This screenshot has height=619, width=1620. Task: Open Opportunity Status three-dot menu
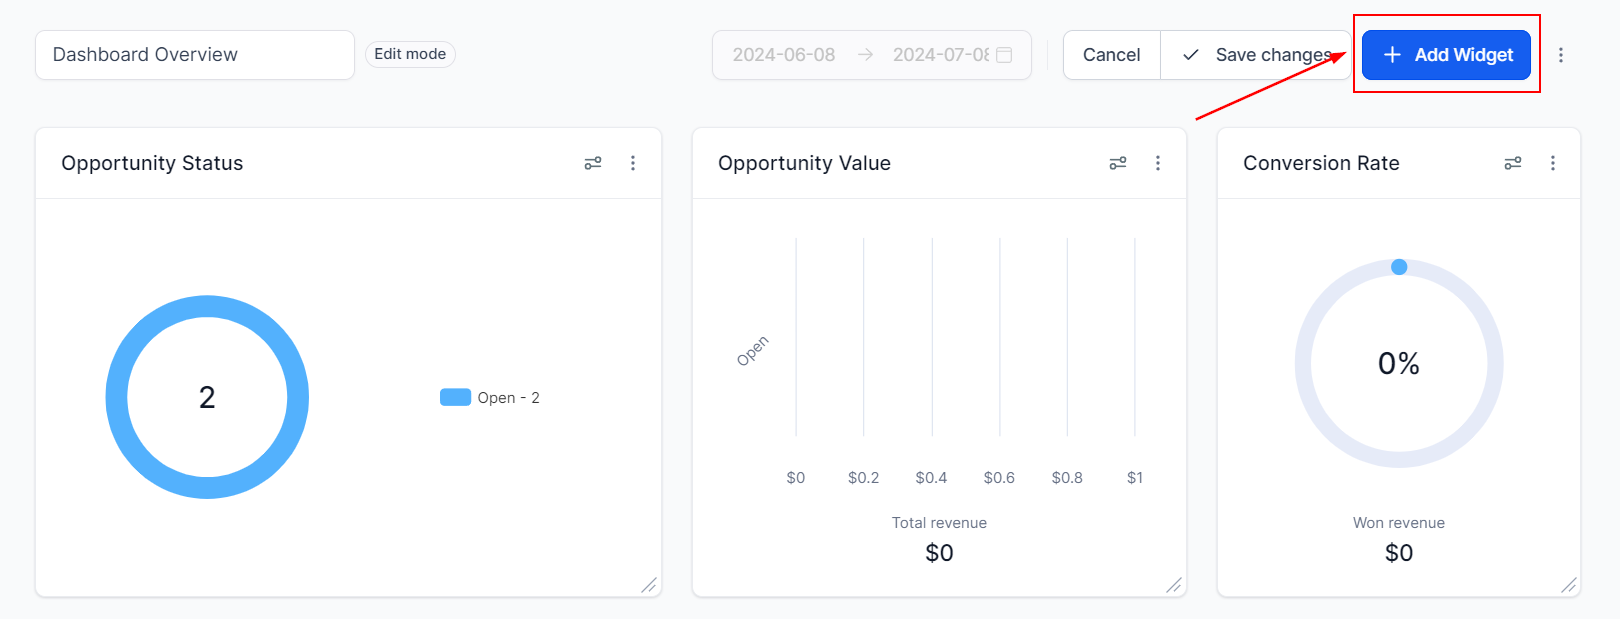633,163
